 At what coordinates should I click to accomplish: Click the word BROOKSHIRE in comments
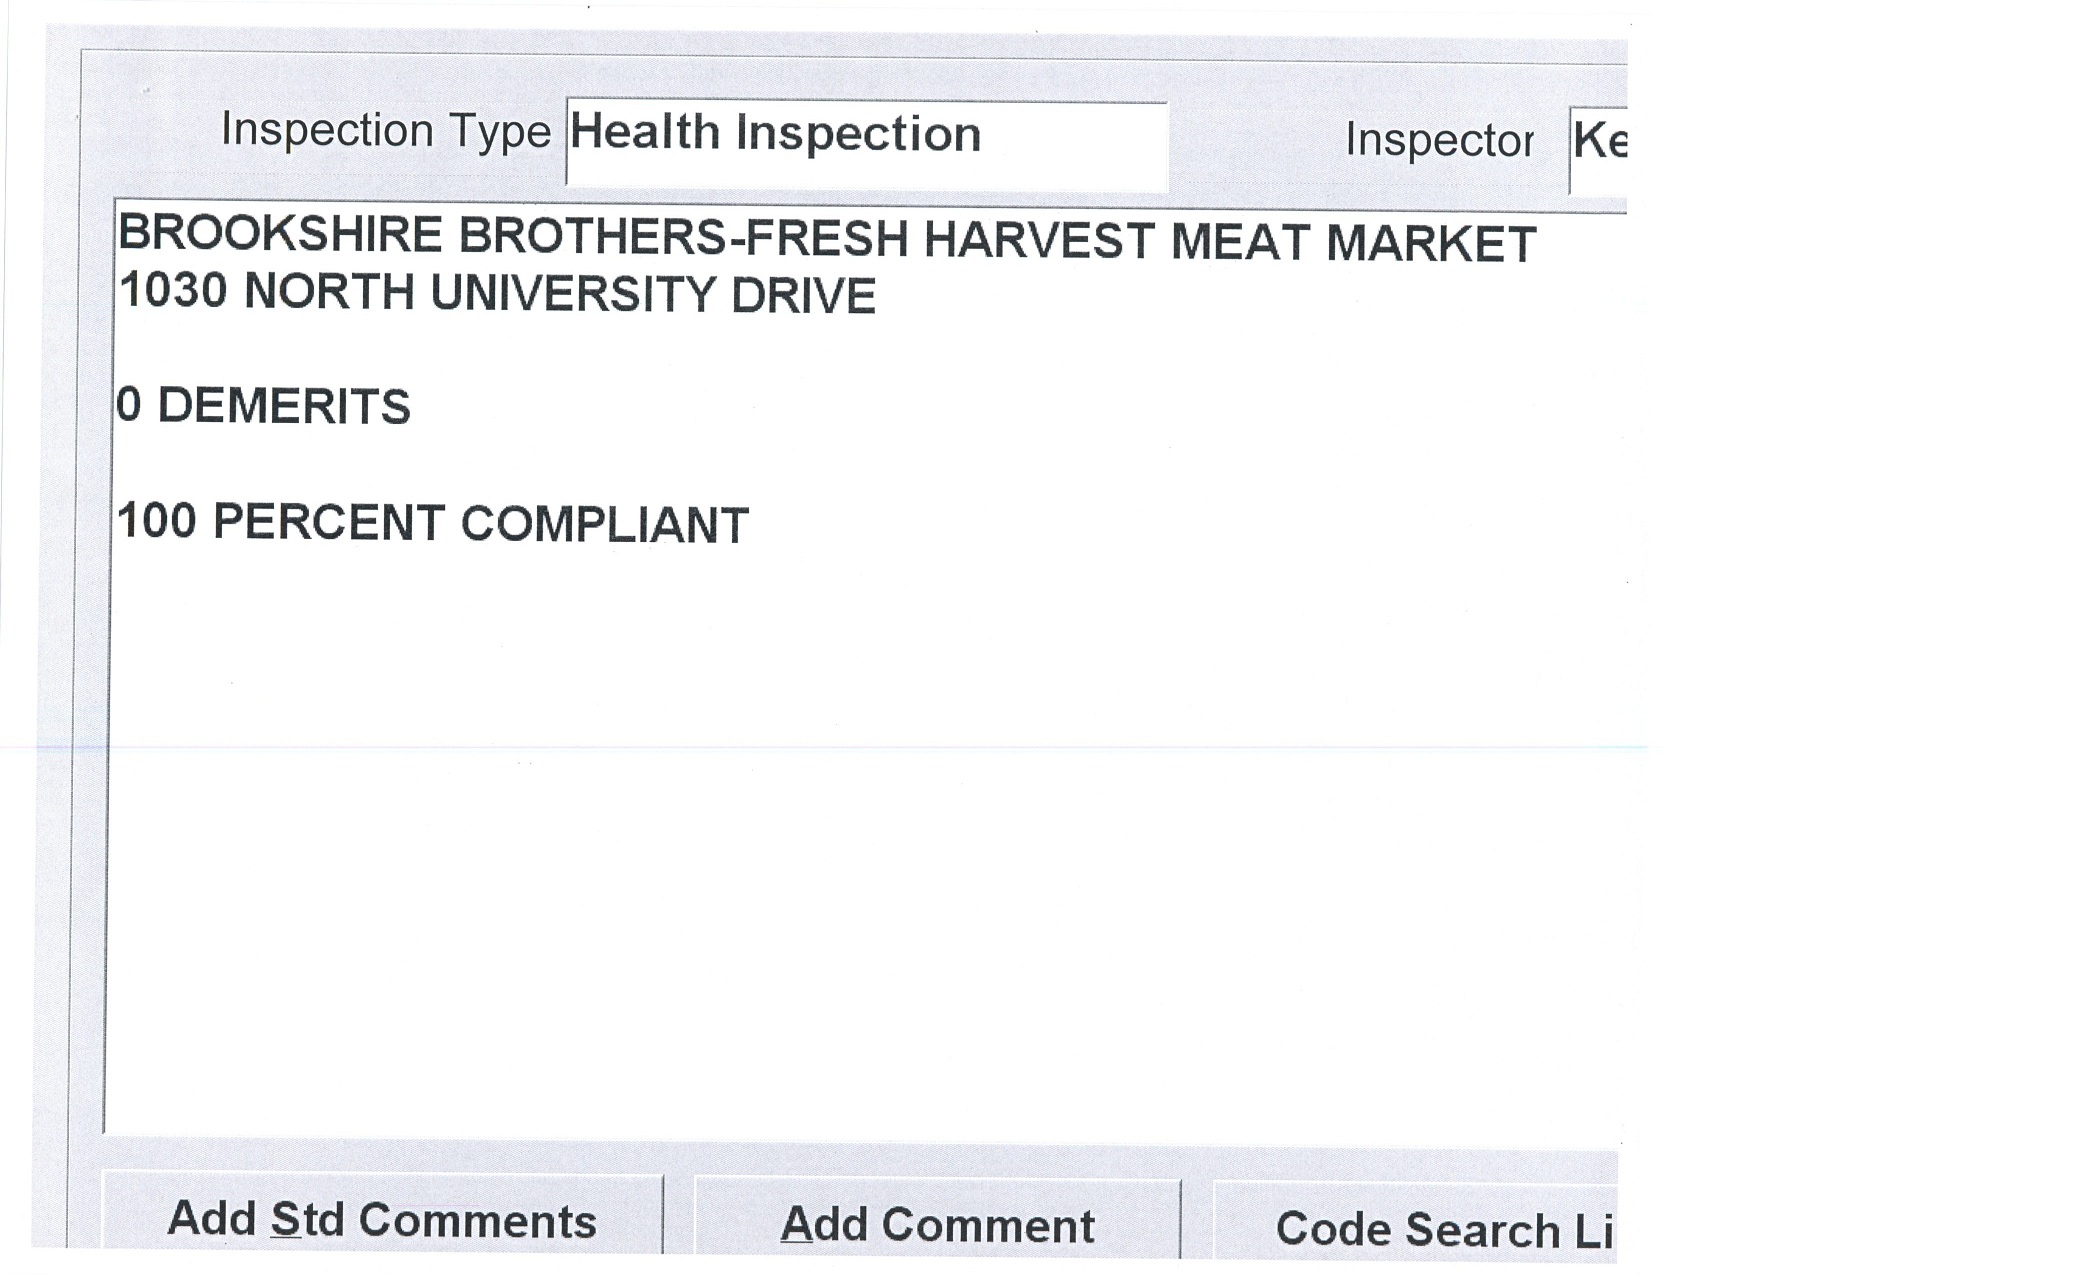(x=280, y=236)
